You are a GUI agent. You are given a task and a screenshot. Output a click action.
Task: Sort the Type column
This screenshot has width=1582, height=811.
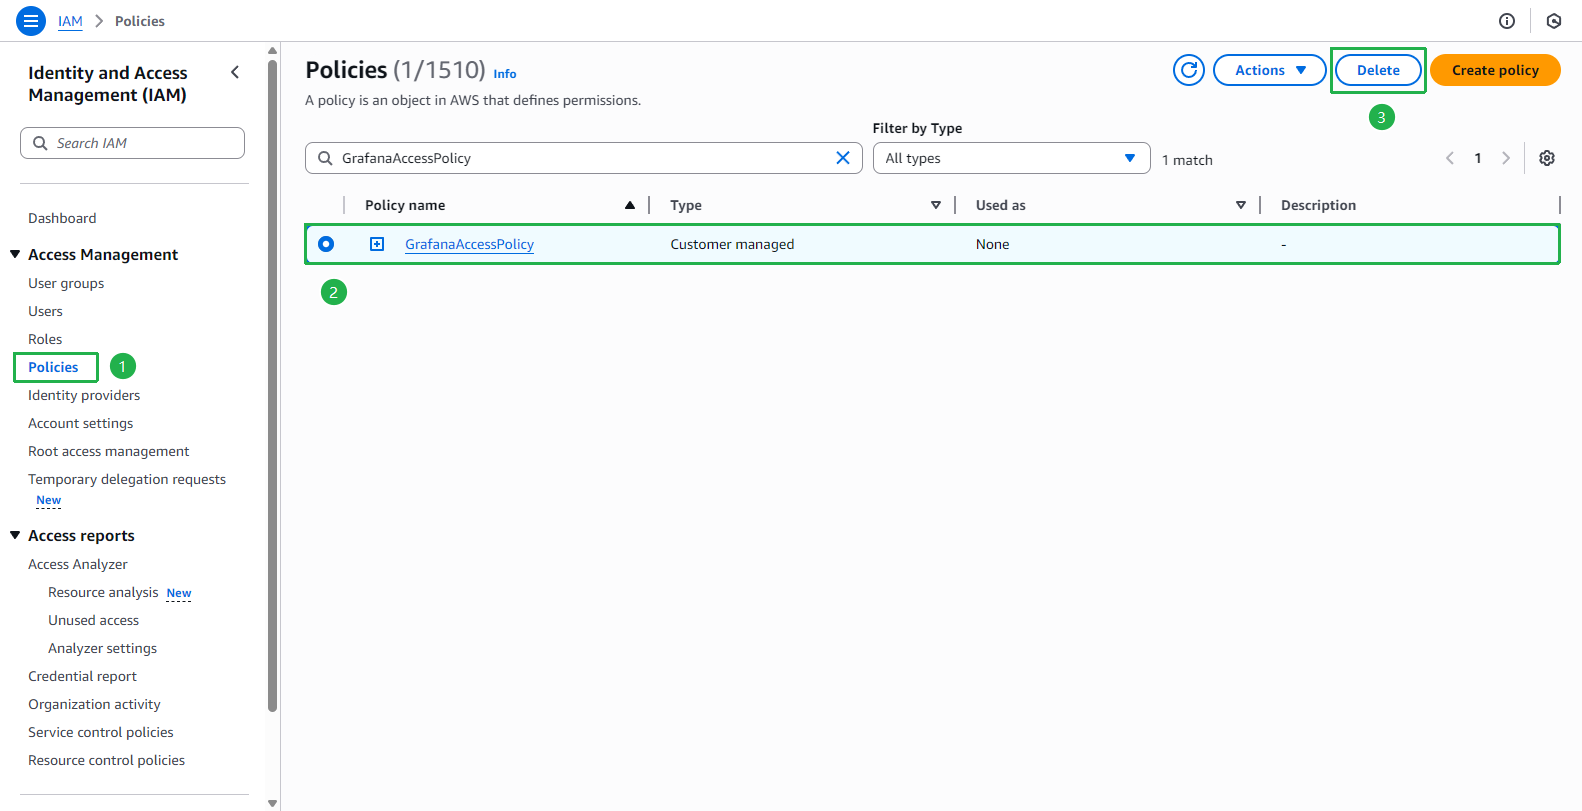[936, 205]
